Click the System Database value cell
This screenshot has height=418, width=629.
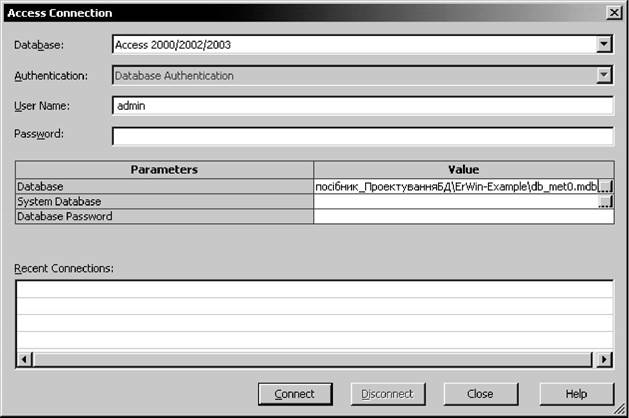pos(455,201)
